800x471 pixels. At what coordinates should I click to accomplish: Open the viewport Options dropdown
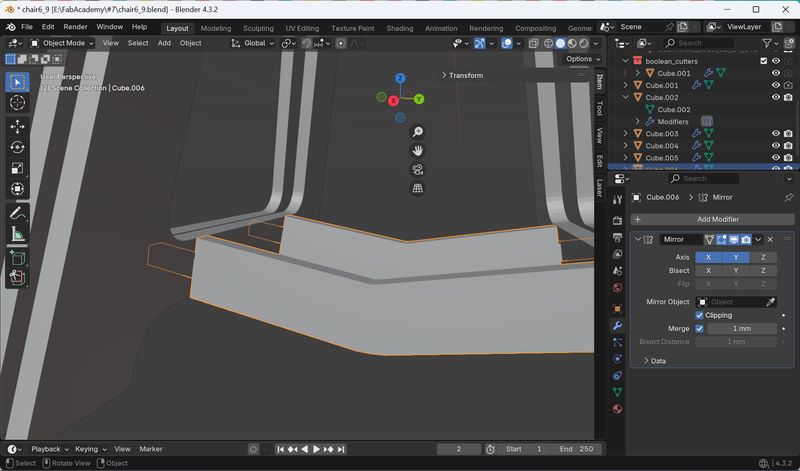pos(583,59)
